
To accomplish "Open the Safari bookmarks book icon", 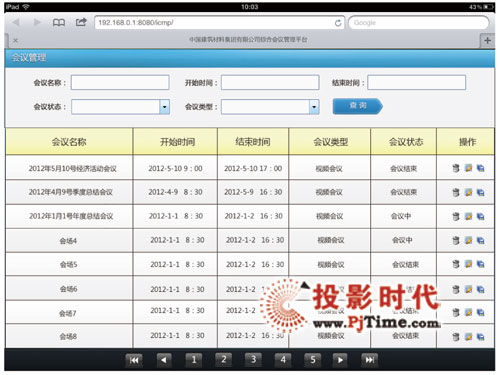I will [59, 23].
